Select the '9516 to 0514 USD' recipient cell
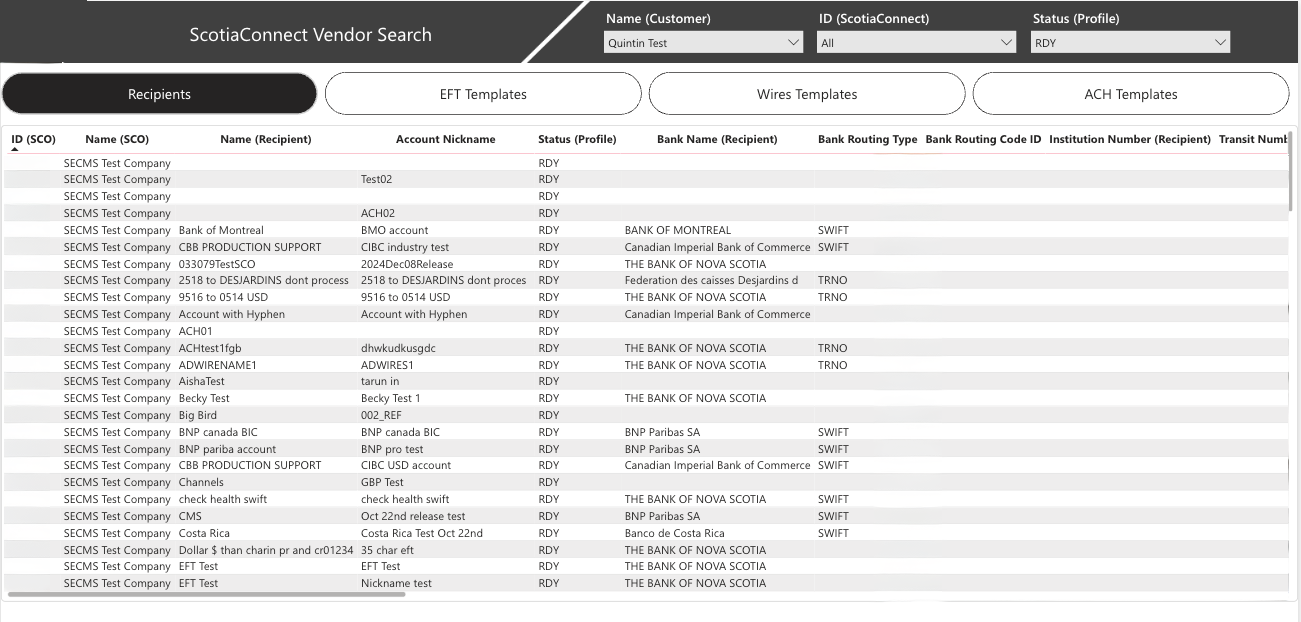The image size is (1301, 622). click(223, 297)
